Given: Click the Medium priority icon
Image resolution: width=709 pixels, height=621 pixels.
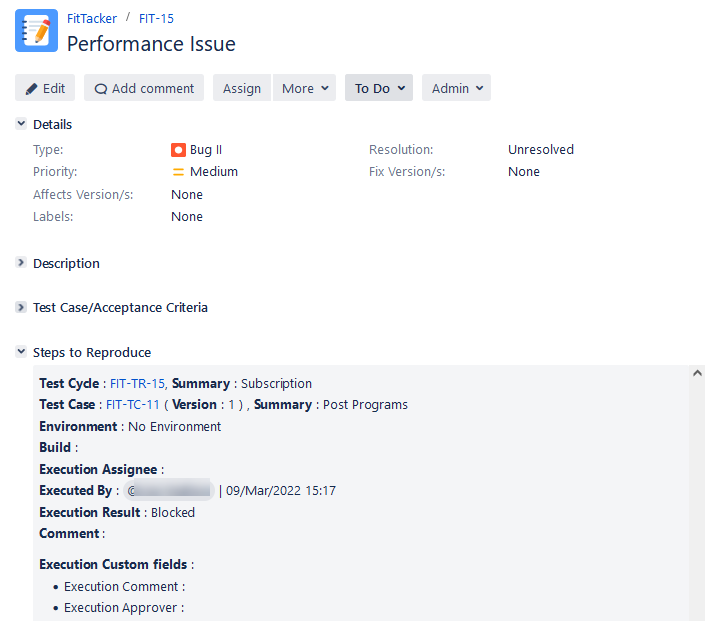Looking at the screenshot, I should click(178, 172).
